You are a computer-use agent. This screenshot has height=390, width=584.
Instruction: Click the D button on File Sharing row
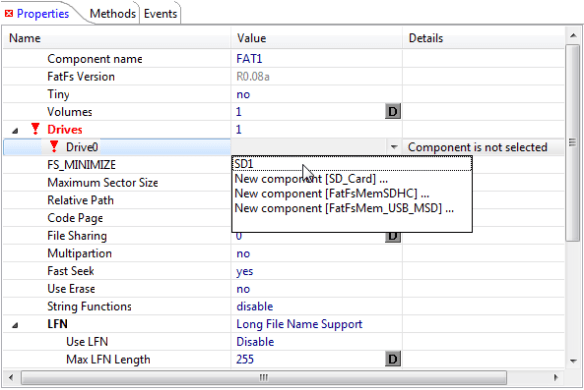pyautogui.click(x=393, y=236)
